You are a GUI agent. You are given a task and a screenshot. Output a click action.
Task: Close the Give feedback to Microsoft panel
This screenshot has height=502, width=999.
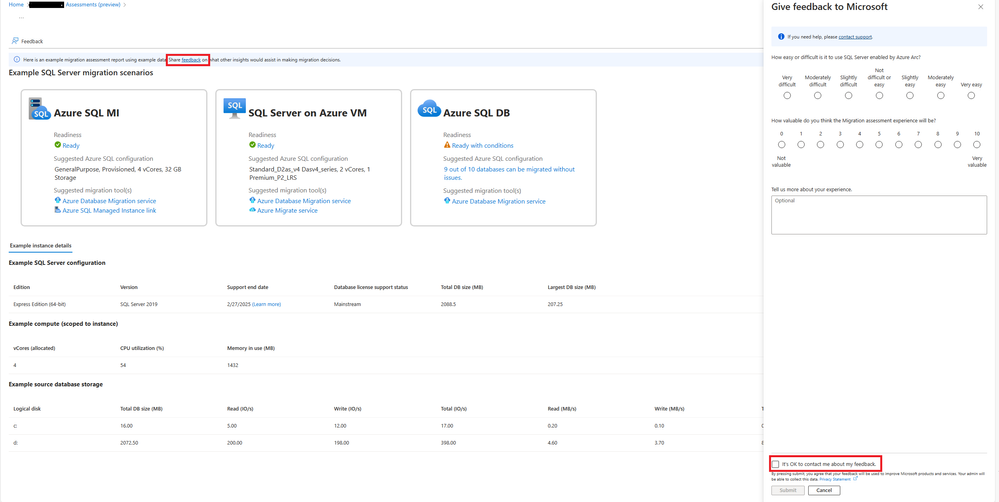click(980, 7)
